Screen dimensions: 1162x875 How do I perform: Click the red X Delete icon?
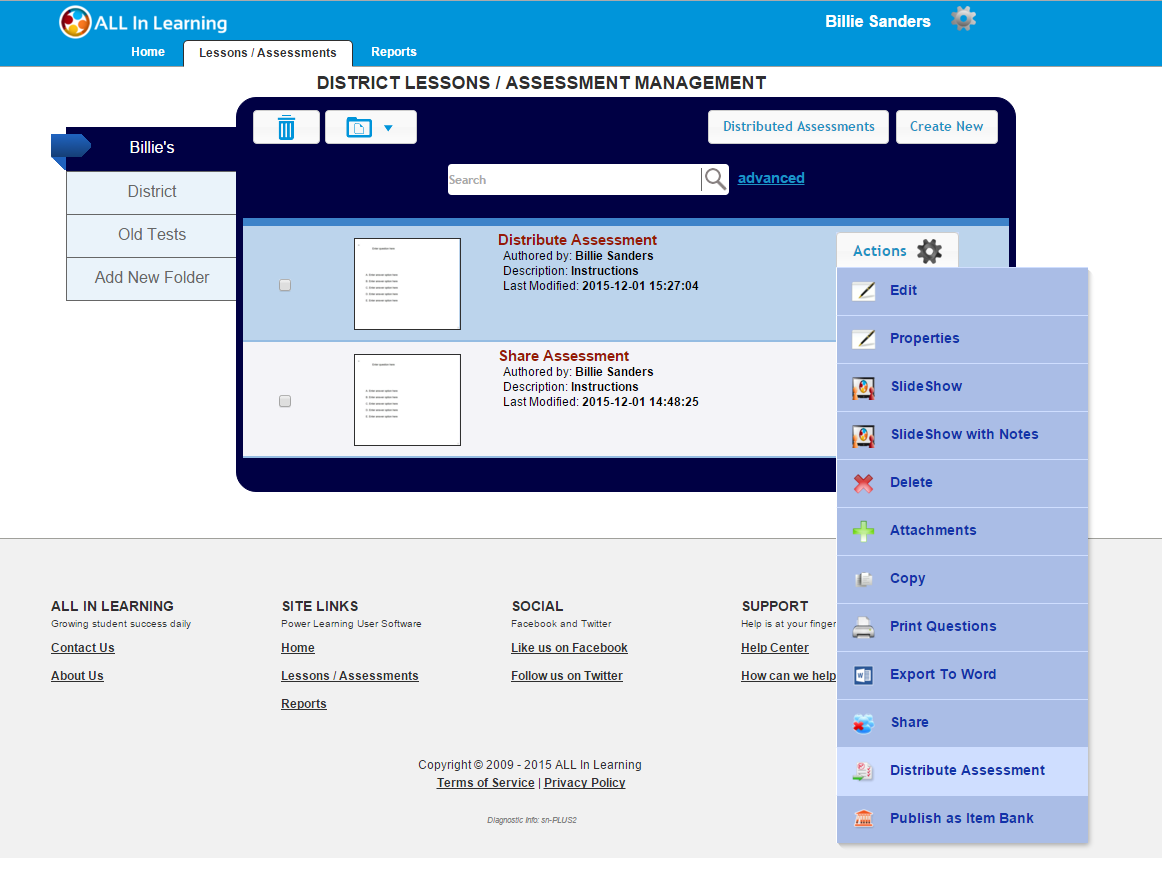click(x=863, y=483)
